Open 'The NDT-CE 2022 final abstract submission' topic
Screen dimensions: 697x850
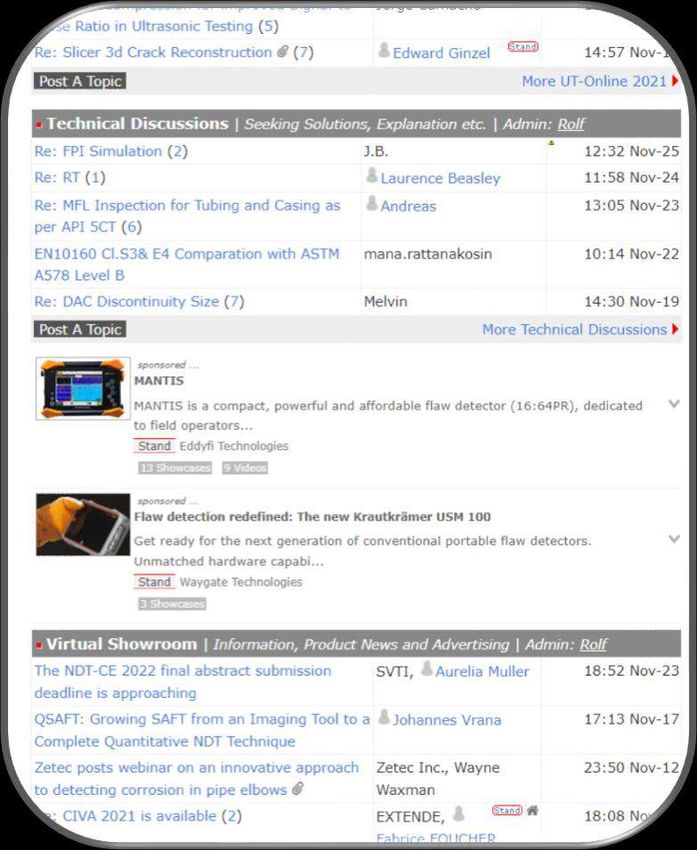pyautogui.click(x=183, y=682)
